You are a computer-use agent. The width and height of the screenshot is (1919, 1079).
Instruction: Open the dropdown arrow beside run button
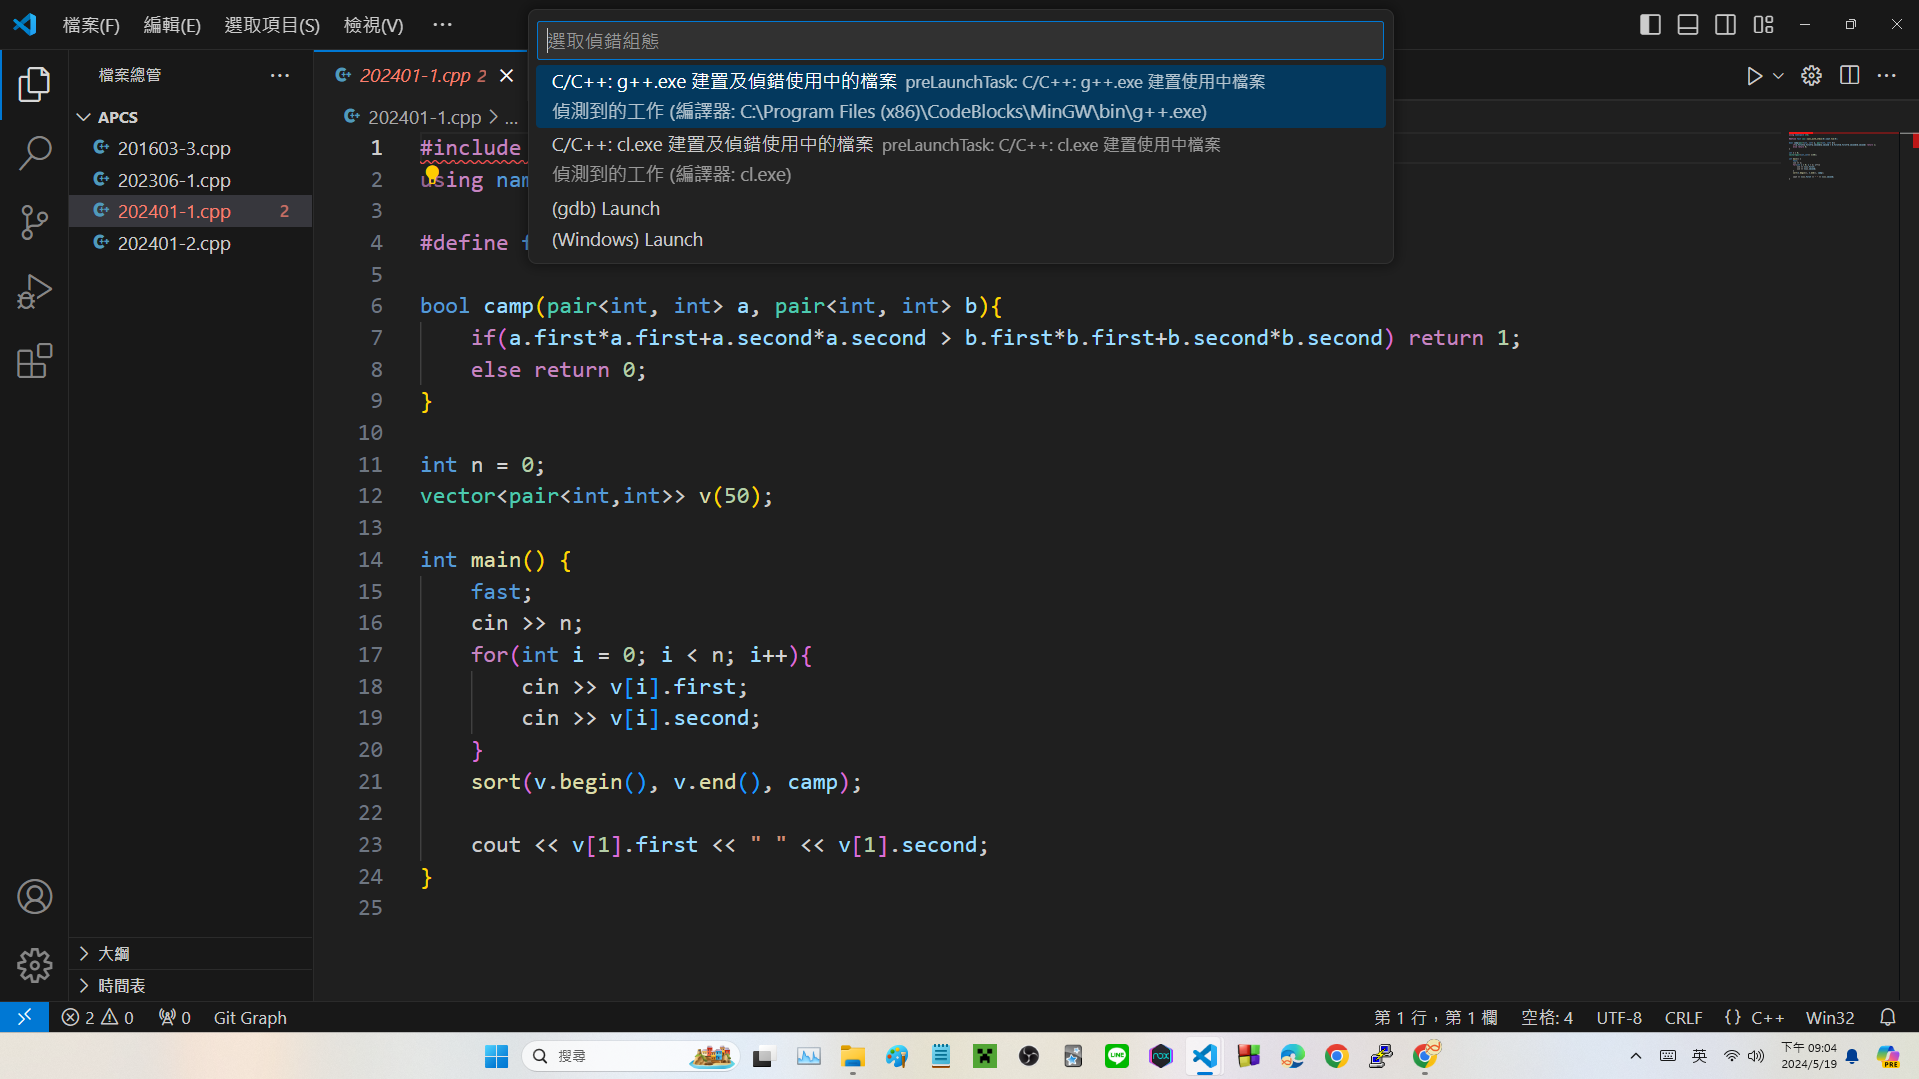[1778, 76]
